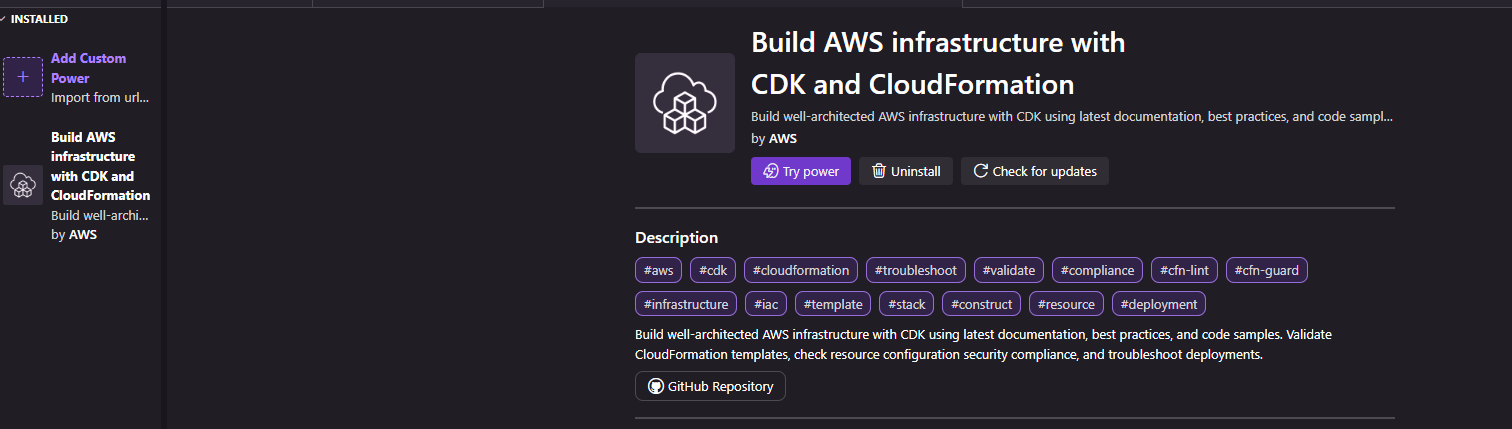The image size is (1512, 429).
Task: Choose the #validate tag
Action: [1009, 270]
